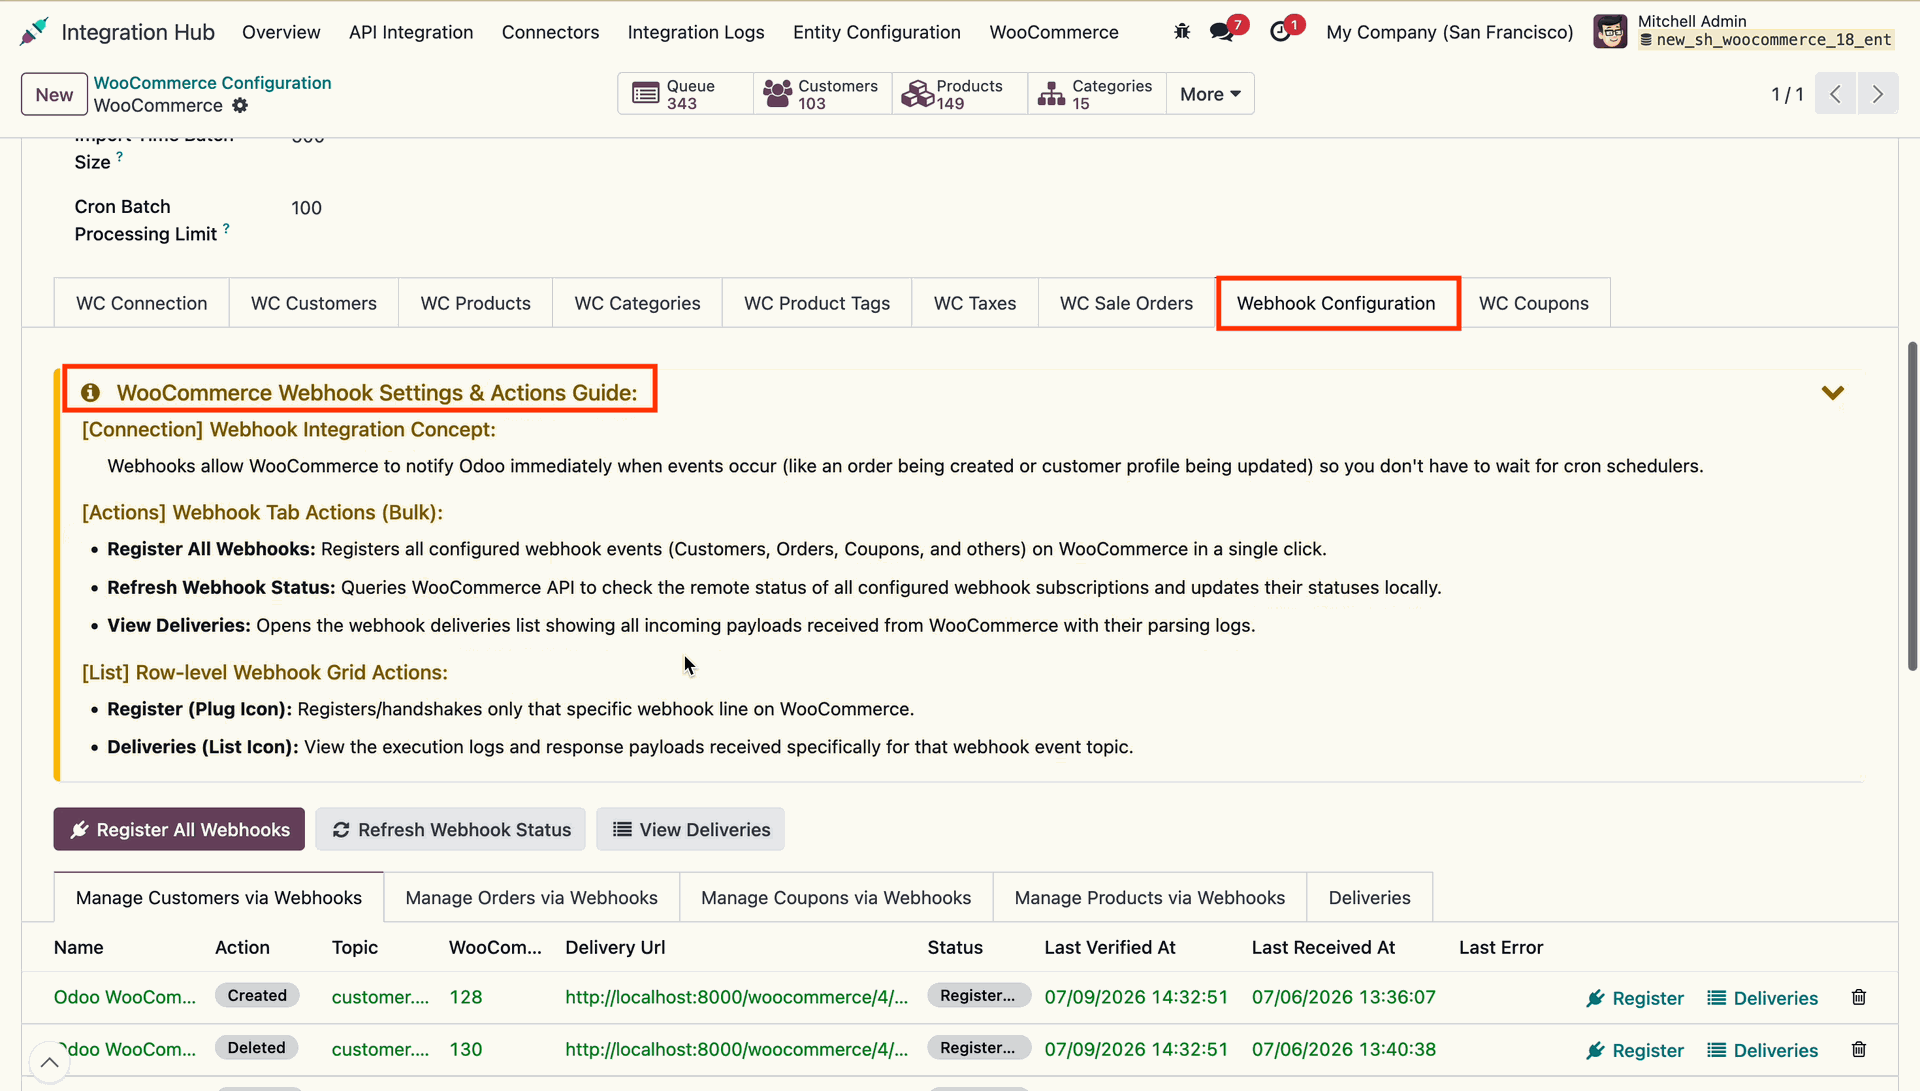Go to next record arrow
The height and width of the screenshot is (1091, 1920).
click(x=1878, y=94)
